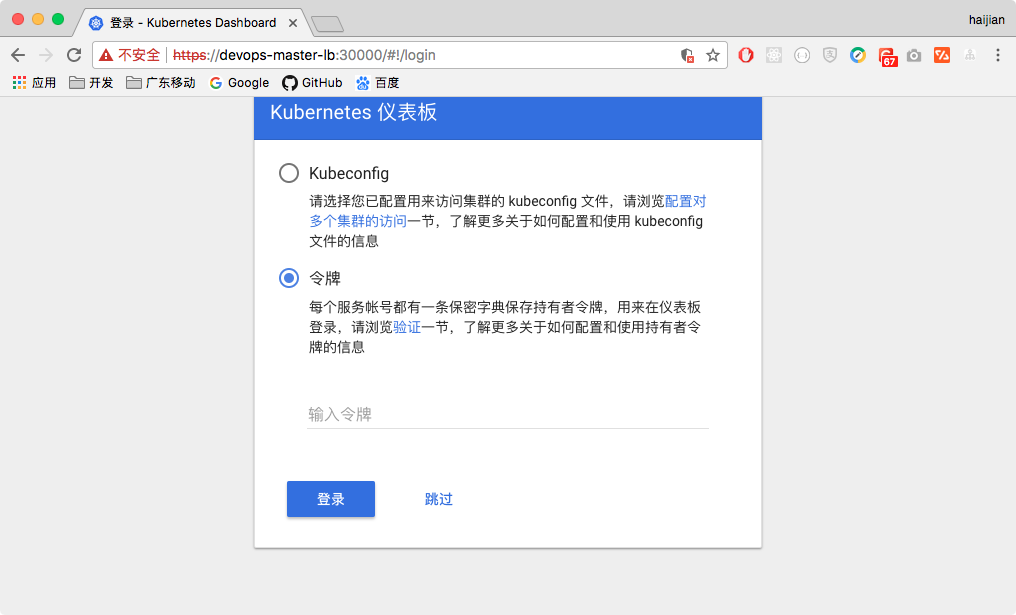
Task: Open the Google bookmark
Action: (239, 82)
